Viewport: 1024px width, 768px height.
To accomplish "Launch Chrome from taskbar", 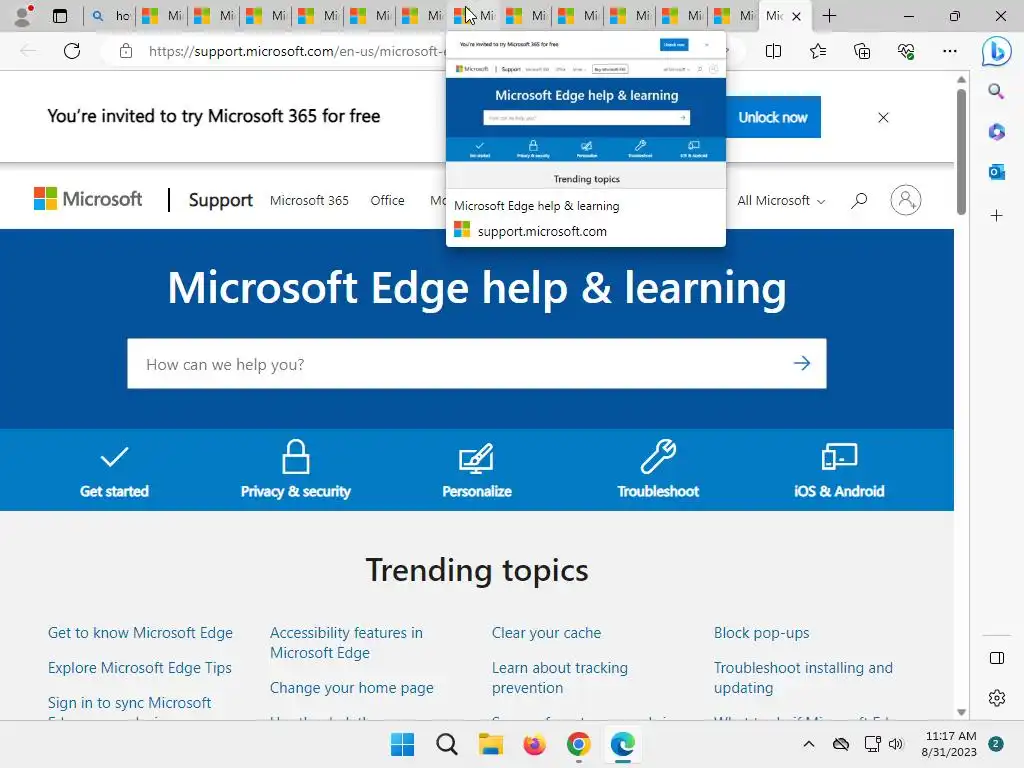I will coord(579,744).
